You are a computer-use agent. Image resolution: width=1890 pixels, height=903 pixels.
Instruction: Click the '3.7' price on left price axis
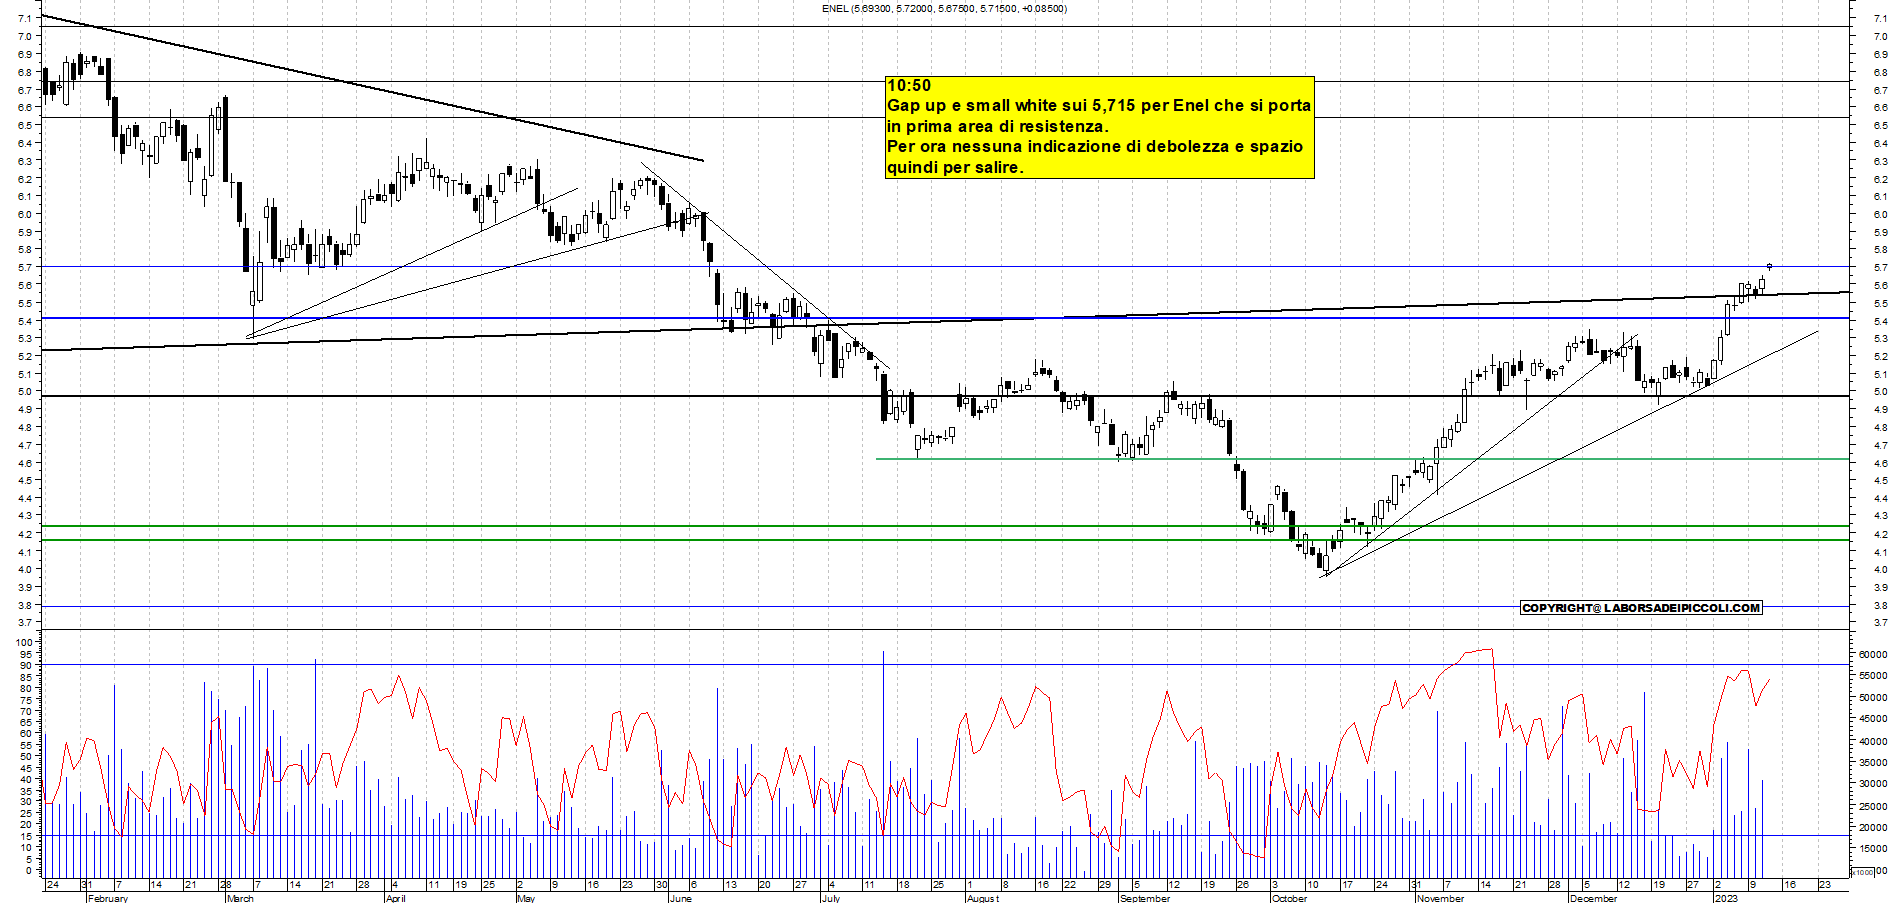[x=23, y=623]
